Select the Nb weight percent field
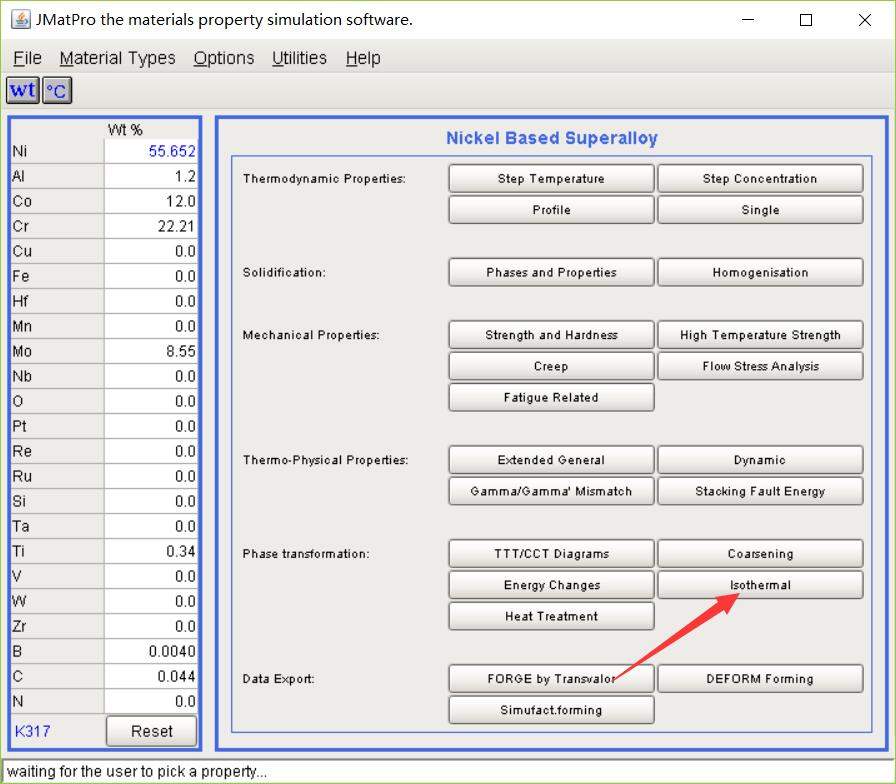The height and width of the screenshot is (784, 896). [x=151, y=376]
